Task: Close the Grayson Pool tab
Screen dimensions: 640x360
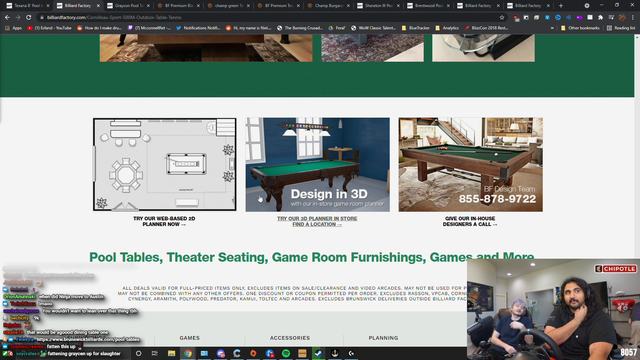Action: 148,6
